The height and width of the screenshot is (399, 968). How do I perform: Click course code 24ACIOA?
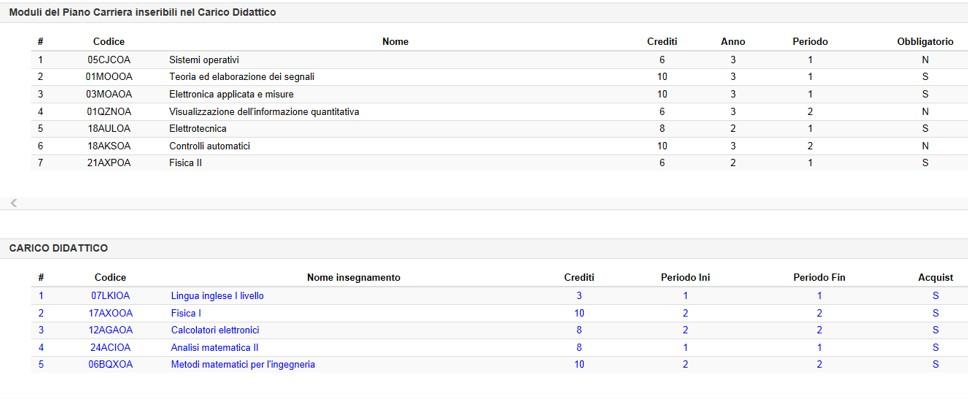(110, 348)
